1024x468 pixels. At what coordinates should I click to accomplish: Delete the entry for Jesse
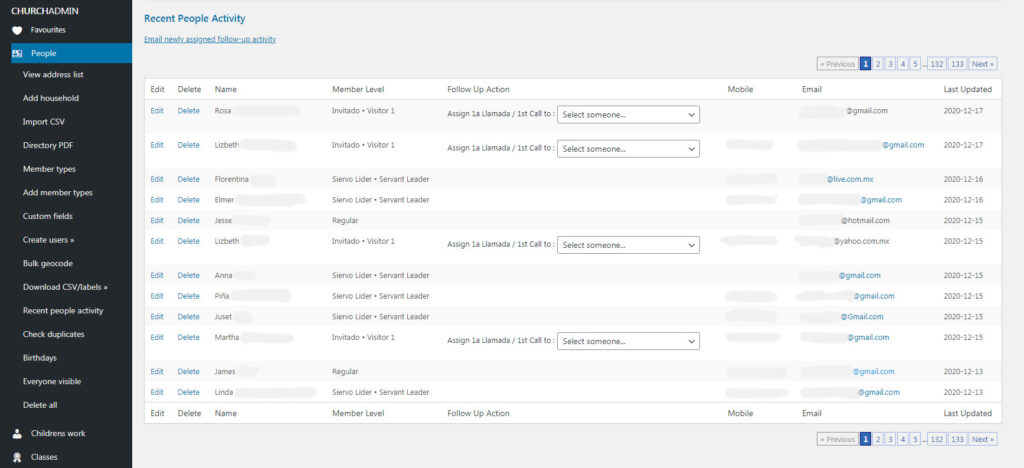coord(188,220)
